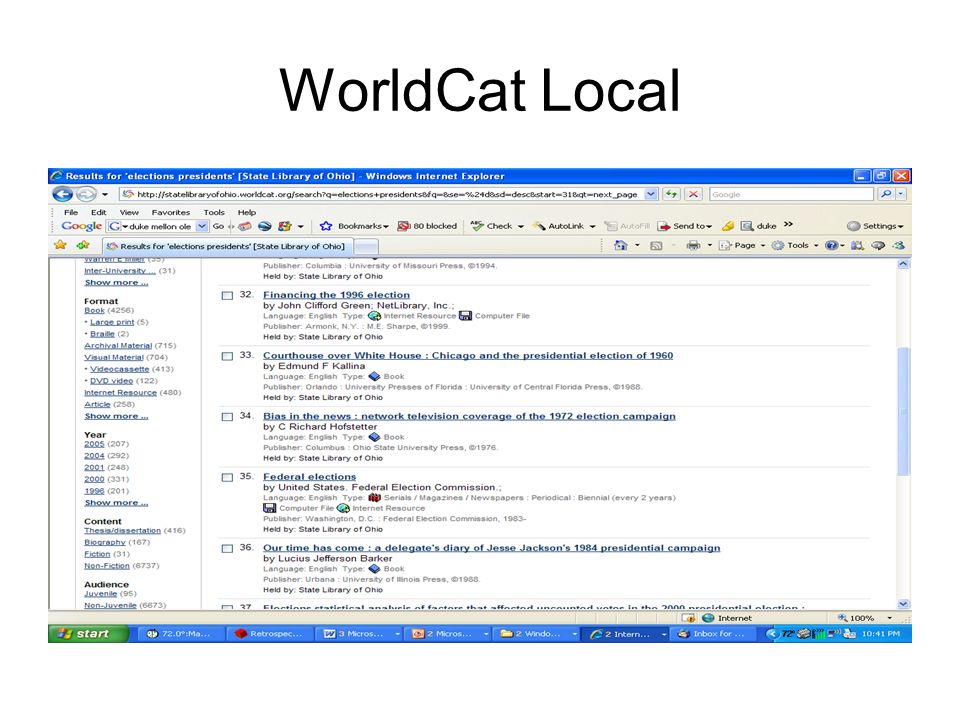
Task: Open the recent pages dropdown beside Forward
Action: click(105, 195)
